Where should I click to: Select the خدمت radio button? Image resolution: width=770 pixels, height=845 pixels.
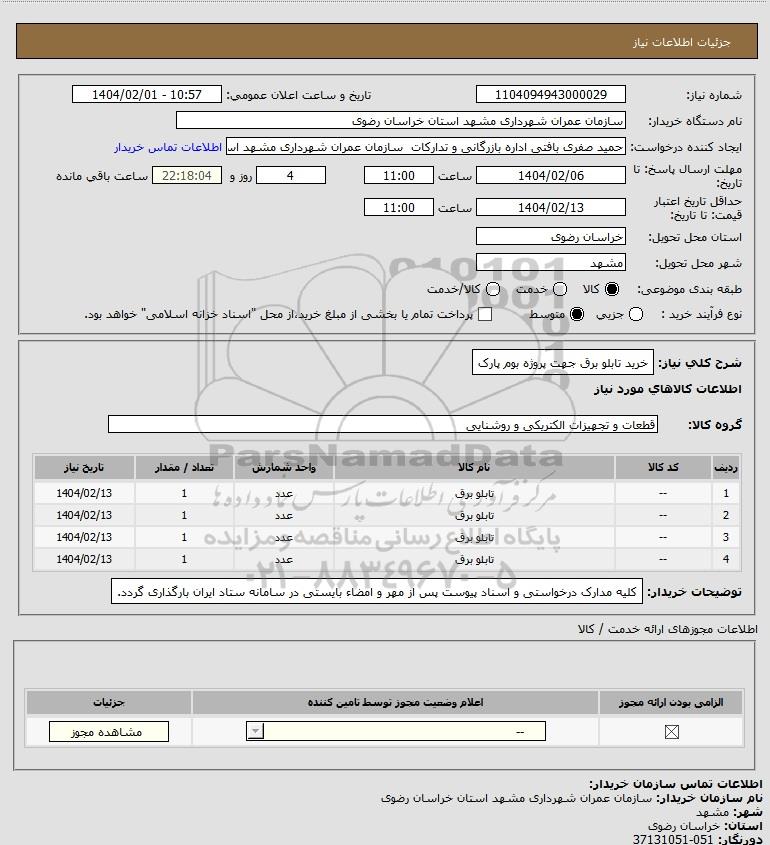(560, 289)
